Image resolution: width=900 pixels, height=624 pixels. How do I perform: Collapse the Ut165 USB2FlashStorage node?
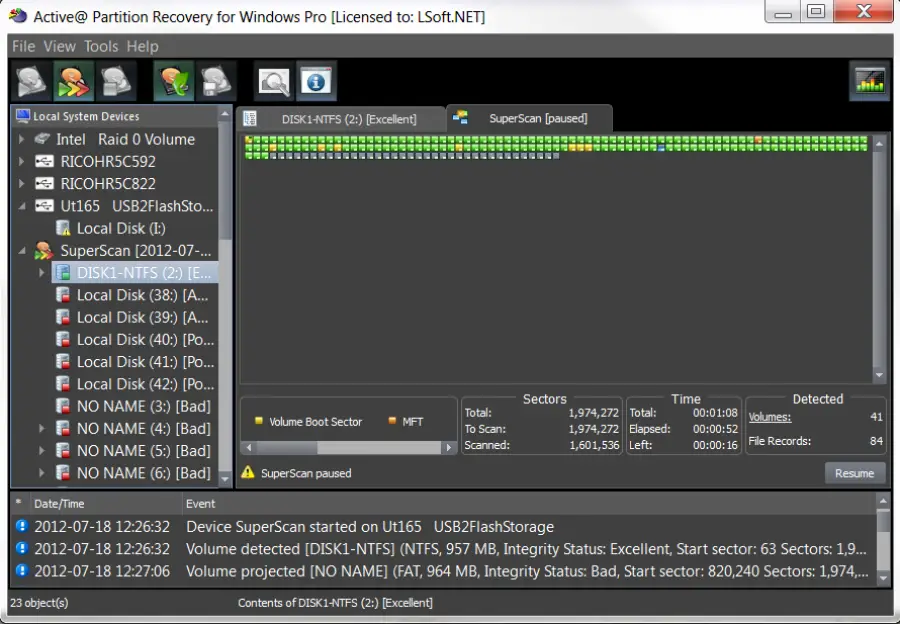(x=22, y=206)
